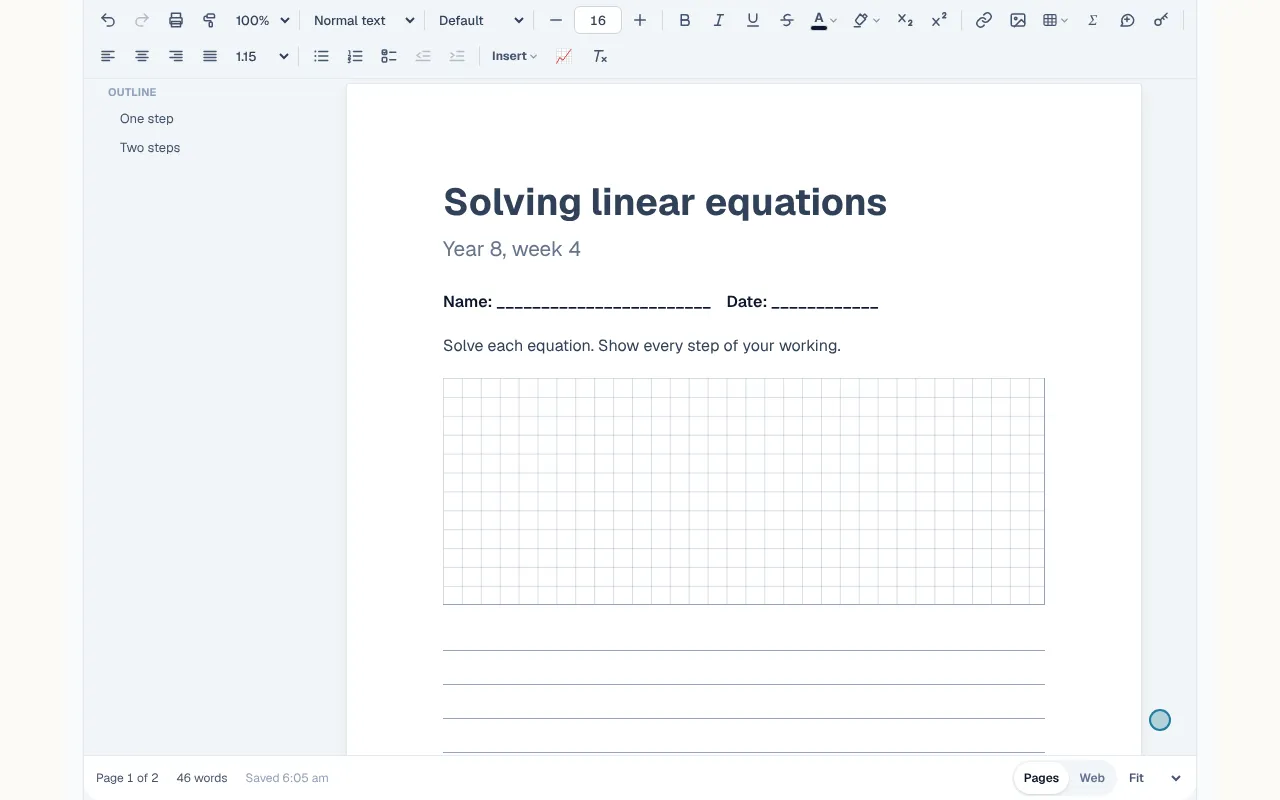Click the key icon in the toolbar

[x=1161, y=20]
